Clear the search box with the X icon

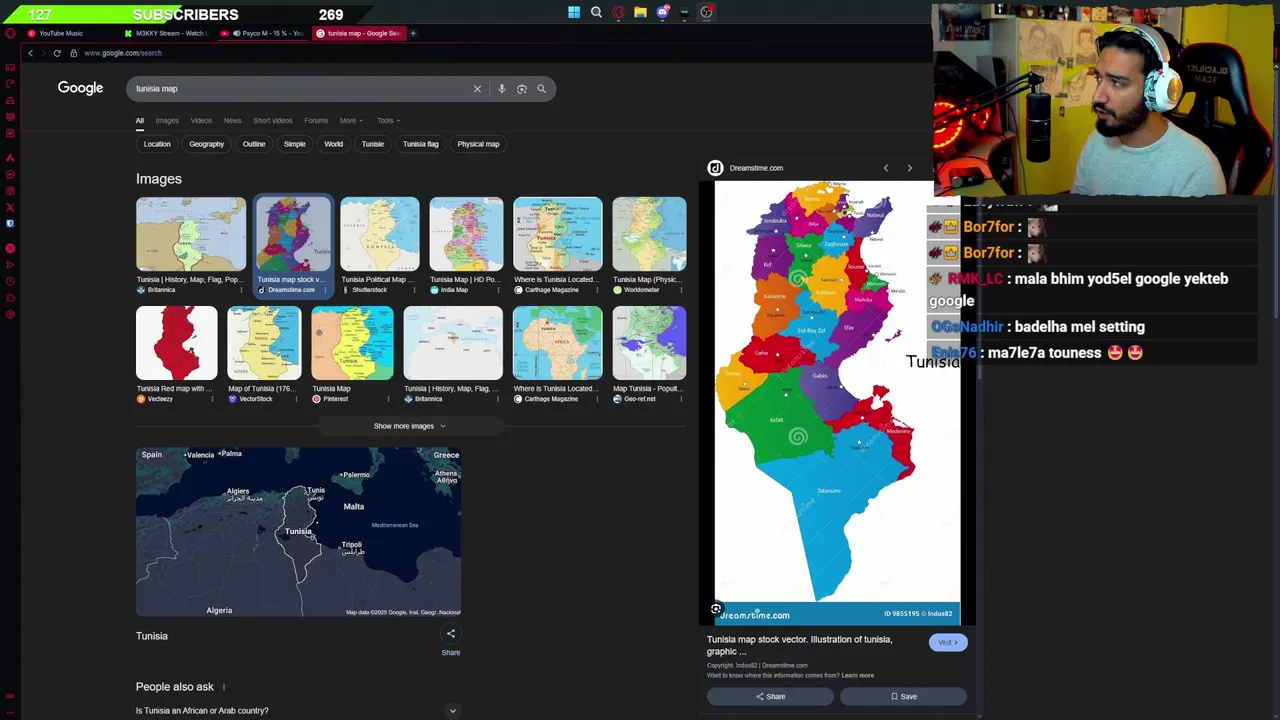[477, 89]
